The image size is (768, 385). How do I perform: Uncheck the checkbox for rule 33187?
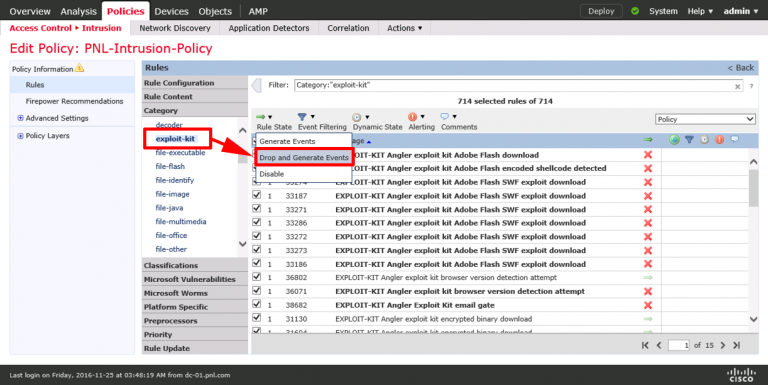(256, 194)
